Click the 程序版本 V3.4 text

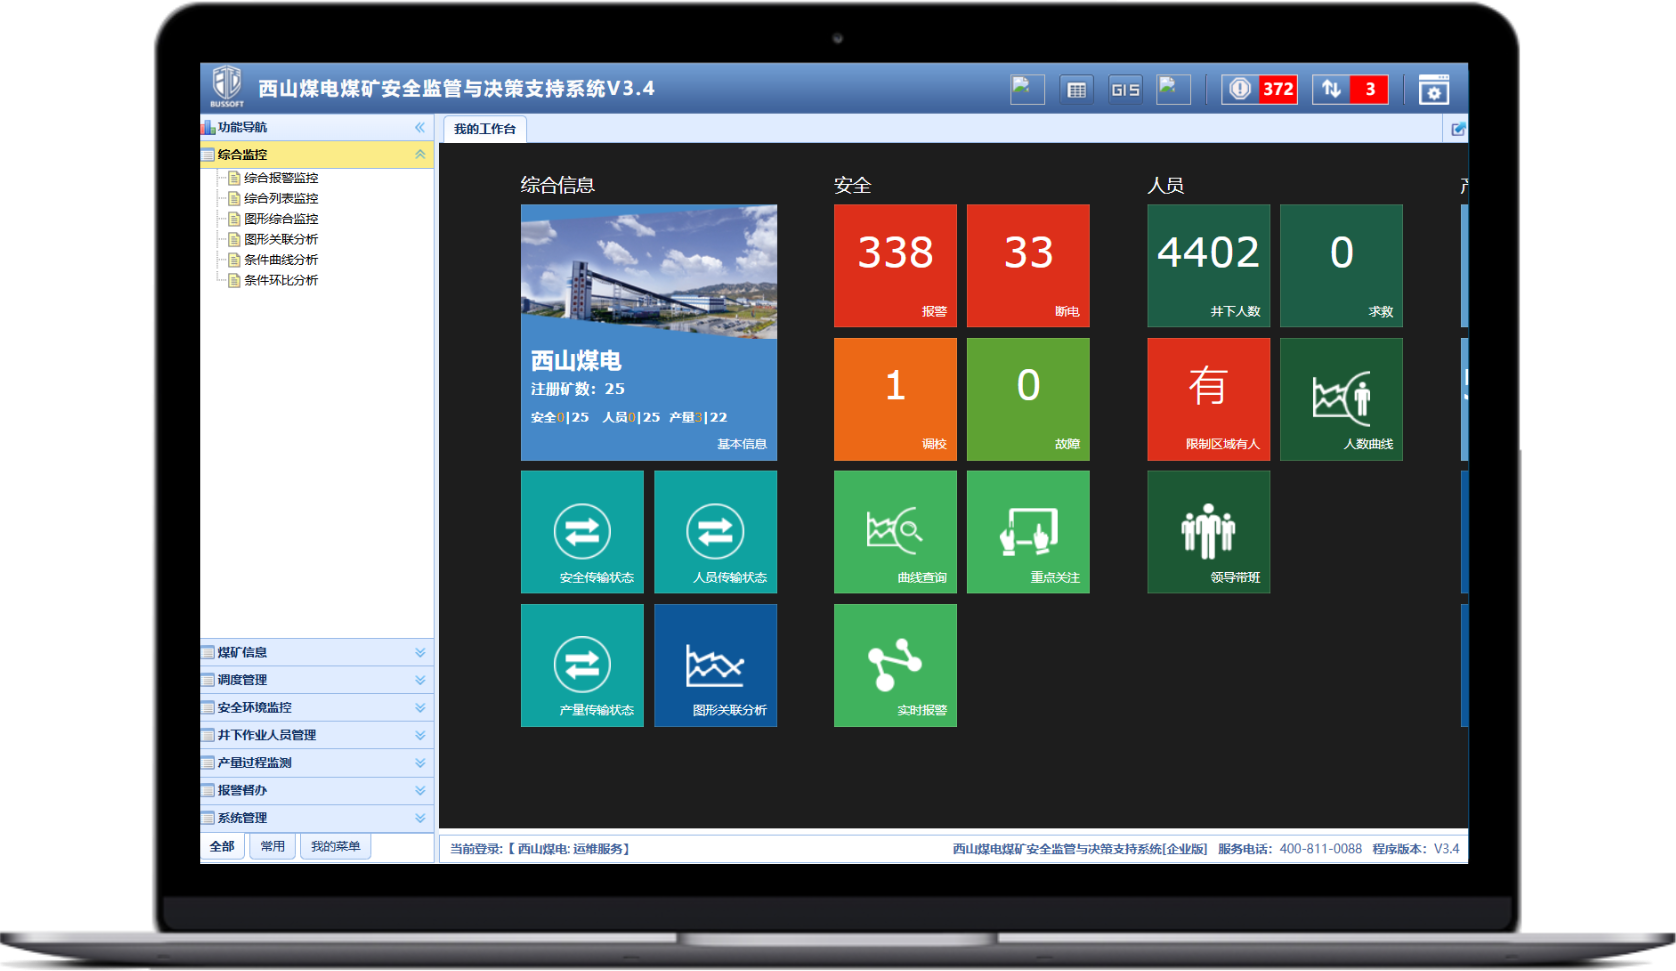1416,849
